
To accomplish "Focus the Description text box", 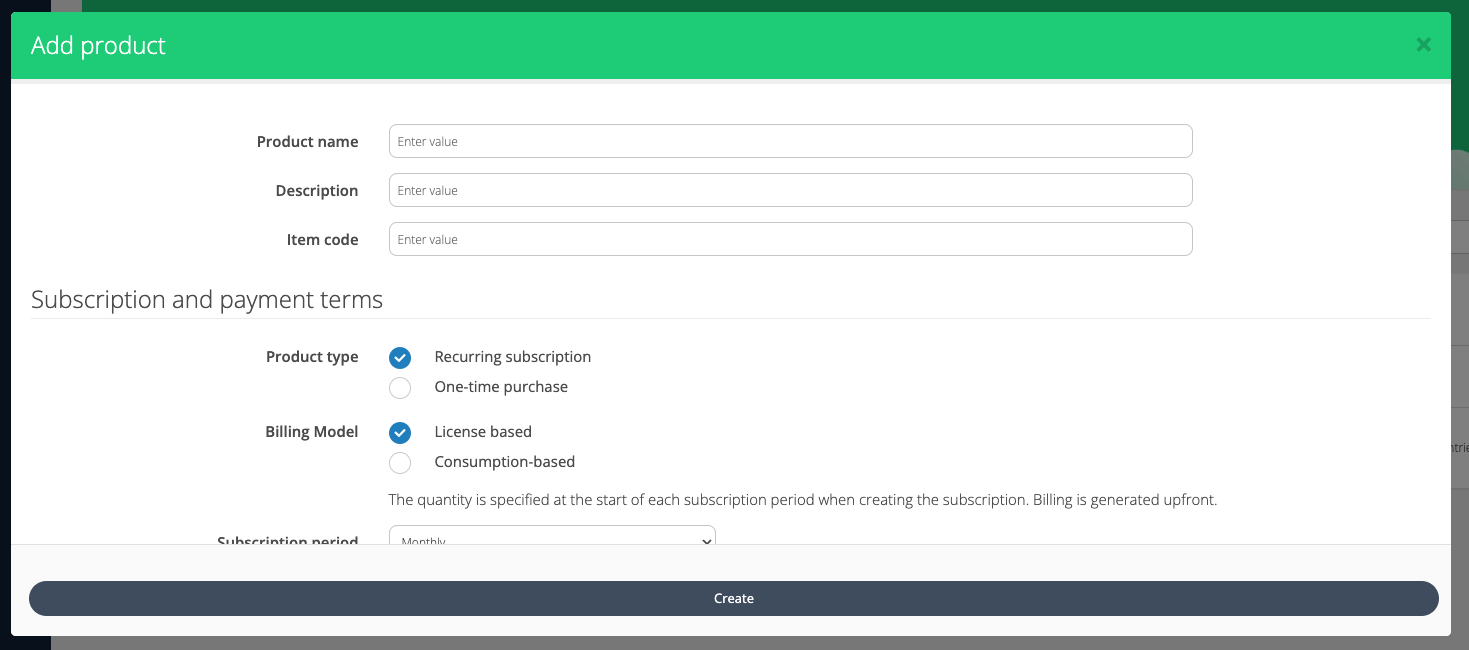I will [790, 190].
